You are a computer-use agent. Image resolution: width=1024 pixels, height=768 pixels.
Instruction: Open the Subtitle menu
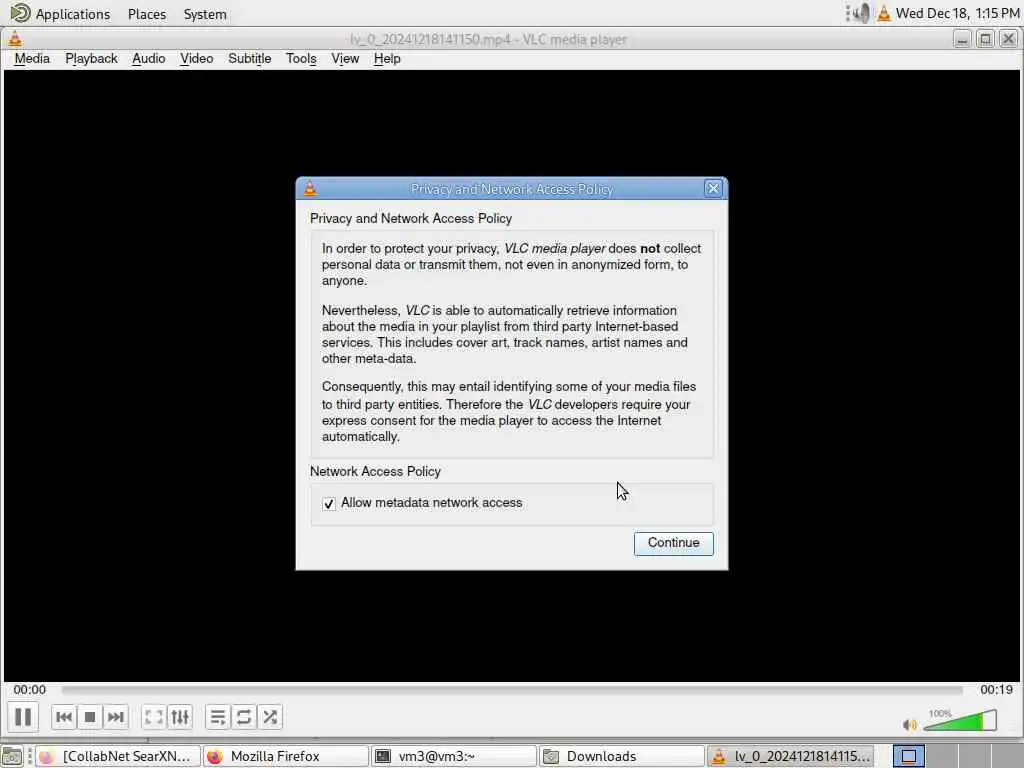click(x=249, y=59)
